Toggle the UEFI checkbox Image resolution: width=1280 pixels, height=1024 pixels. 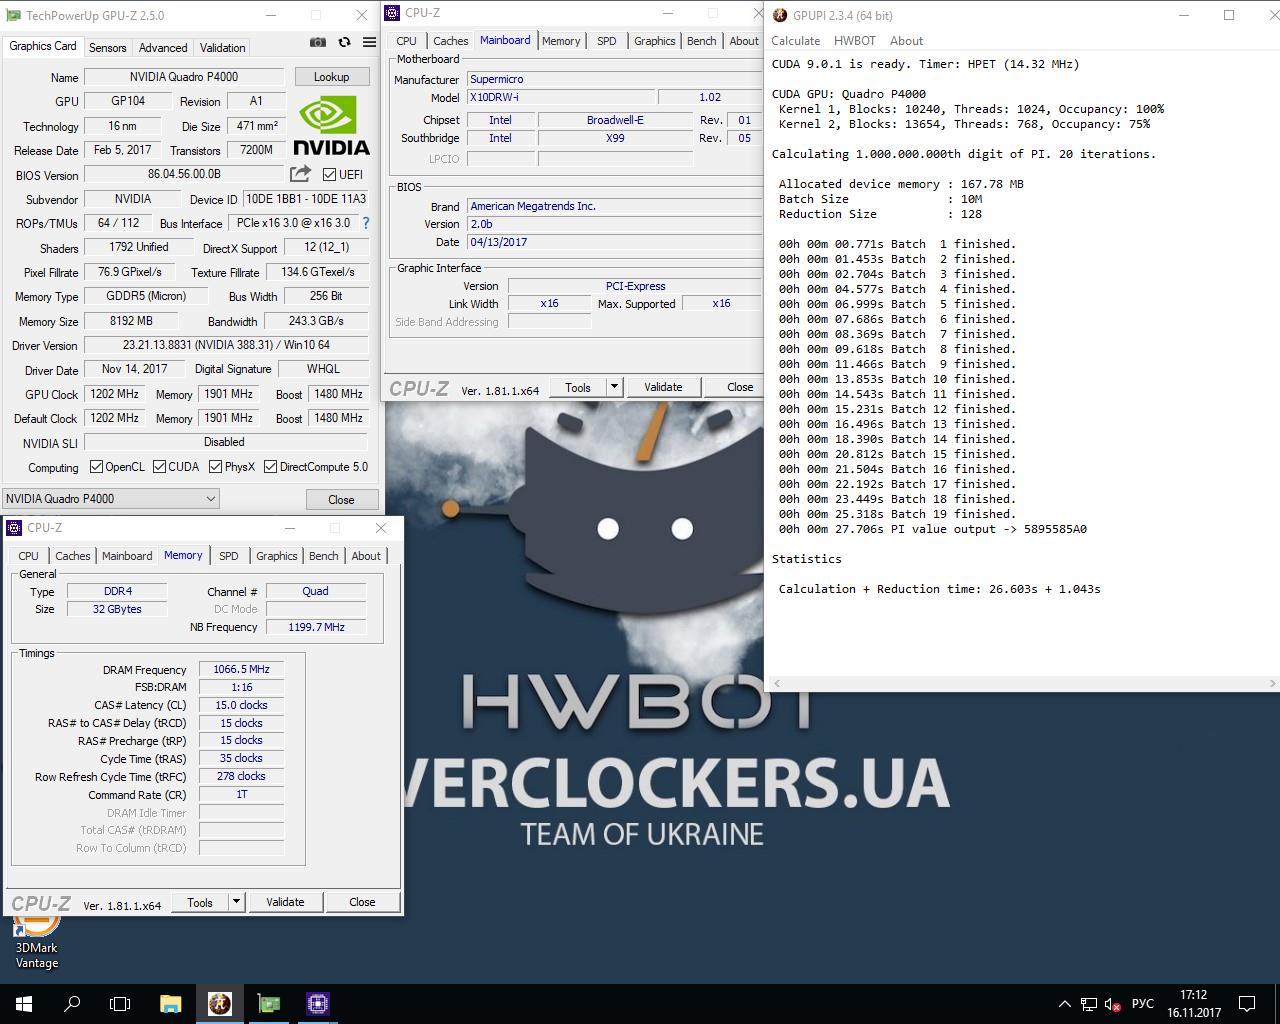(x=329, y=174)
